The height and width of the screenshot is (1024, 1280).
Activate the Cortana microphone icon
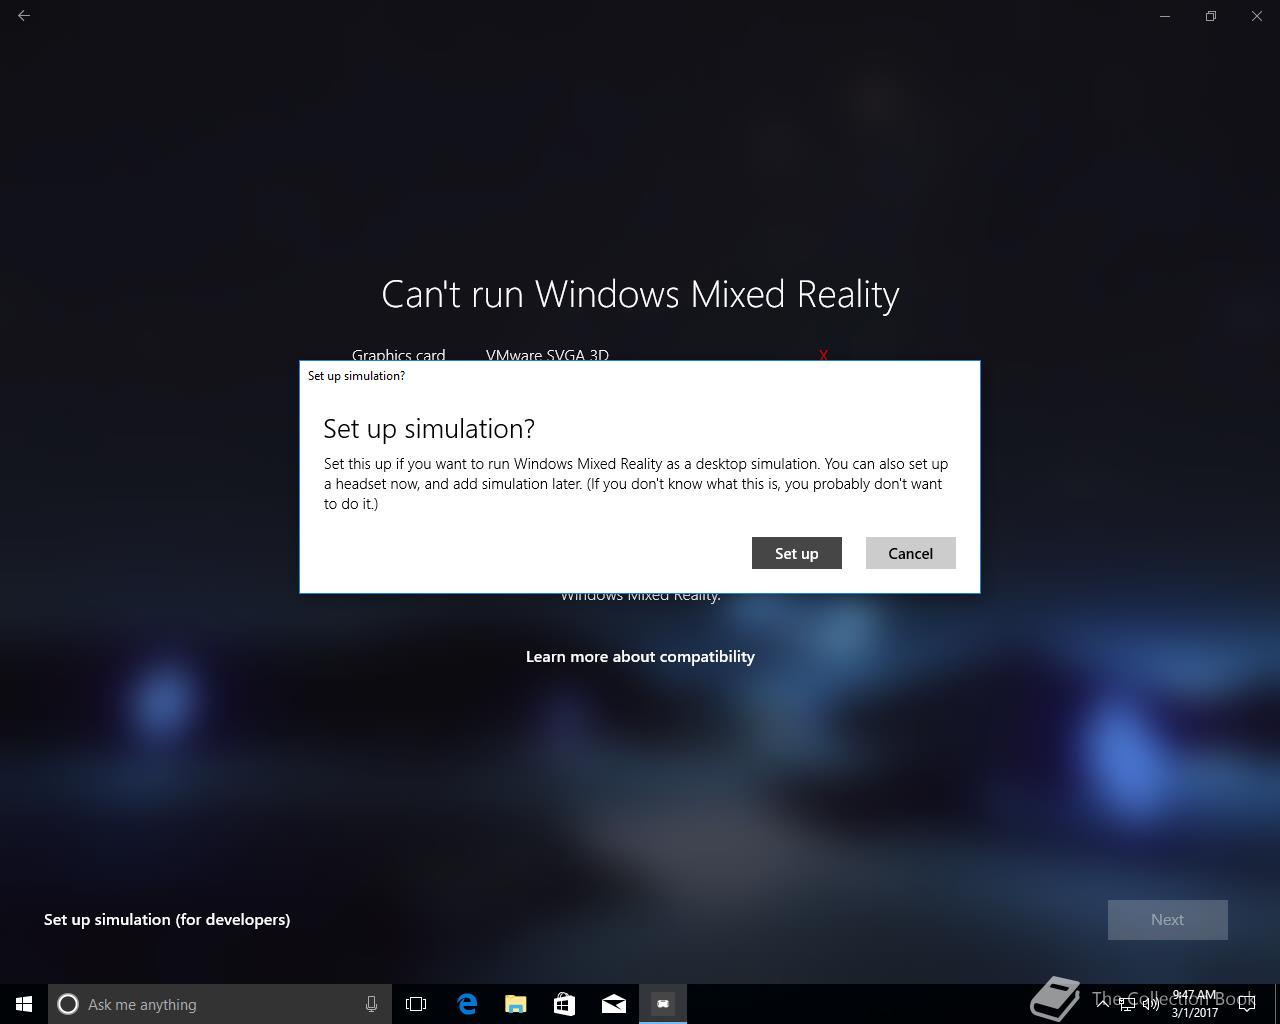point(371,1004)
